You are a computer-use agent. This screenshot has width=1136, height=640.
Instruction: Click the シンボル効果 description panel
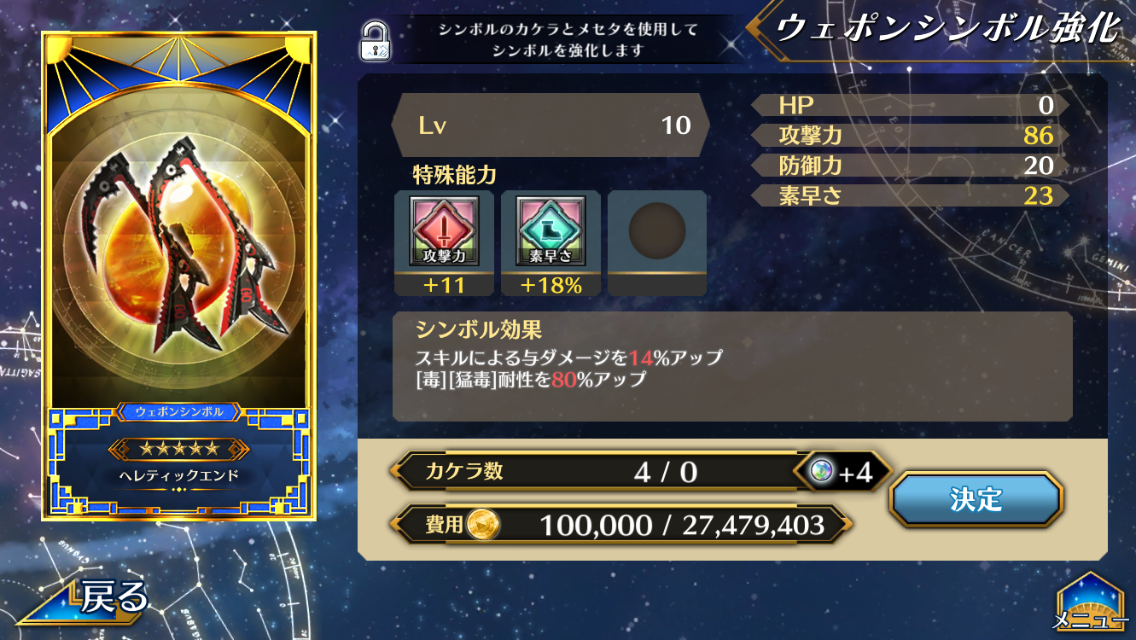pos(732,367)
